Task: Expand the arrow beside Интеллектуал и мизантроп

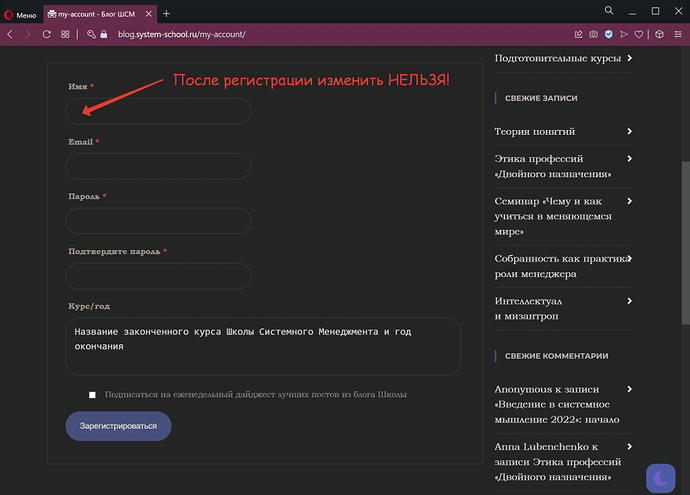Action: (x=629, y=301)
